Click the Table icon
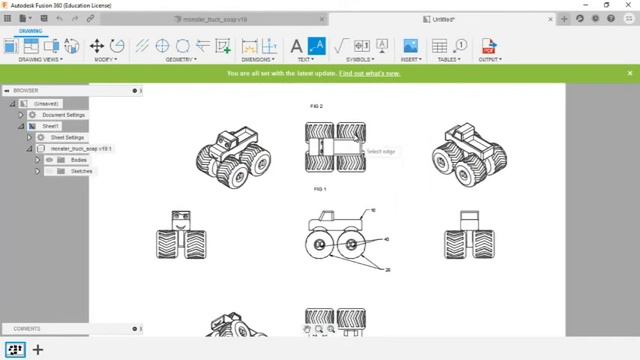This screenshot has width=640, height=360. 440,46
